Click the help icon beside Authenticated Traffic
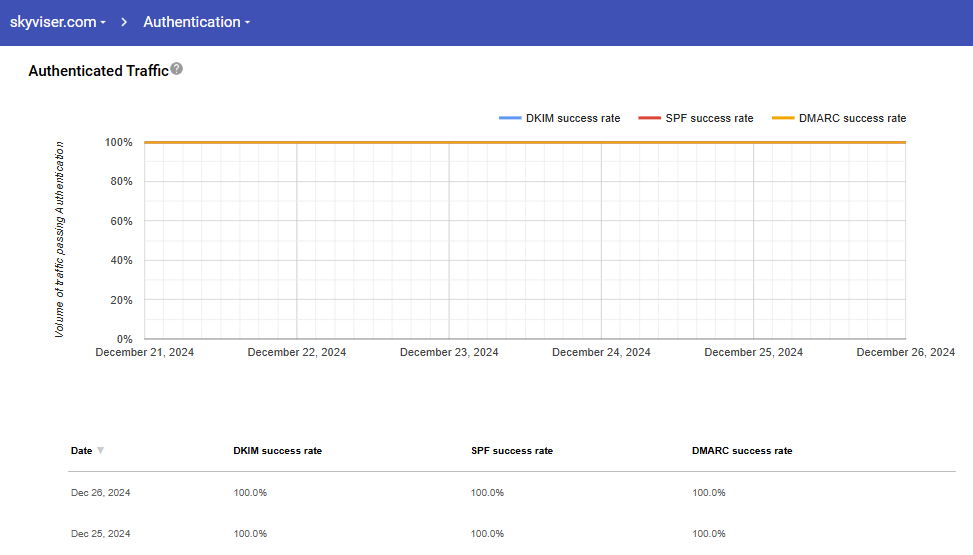Screen dimensions: 973x555 tap(177, 69)
